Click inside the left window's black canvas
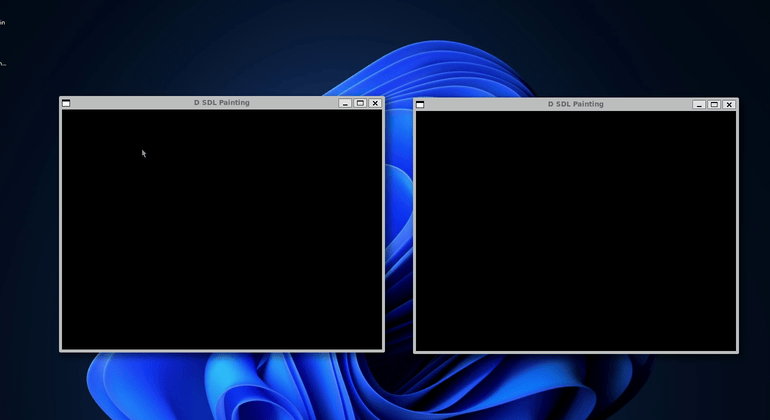 coord(221,228)
